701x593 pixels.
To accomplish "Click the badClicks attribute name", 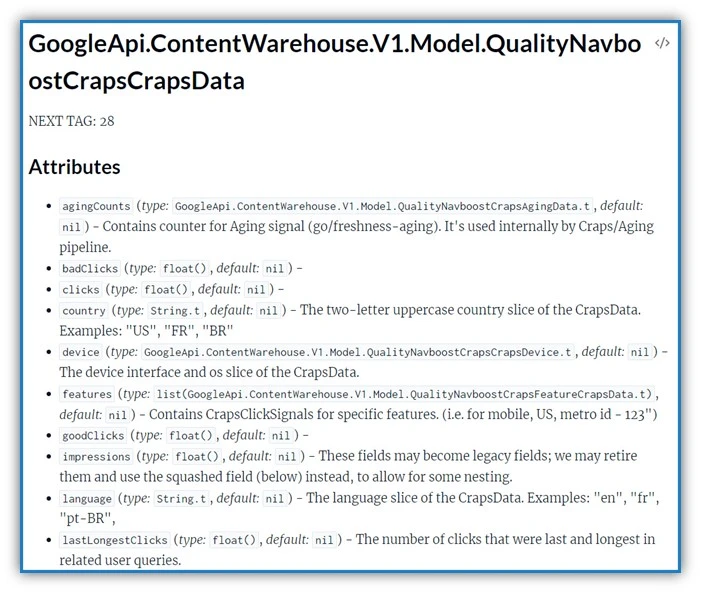I will point(90,269).
